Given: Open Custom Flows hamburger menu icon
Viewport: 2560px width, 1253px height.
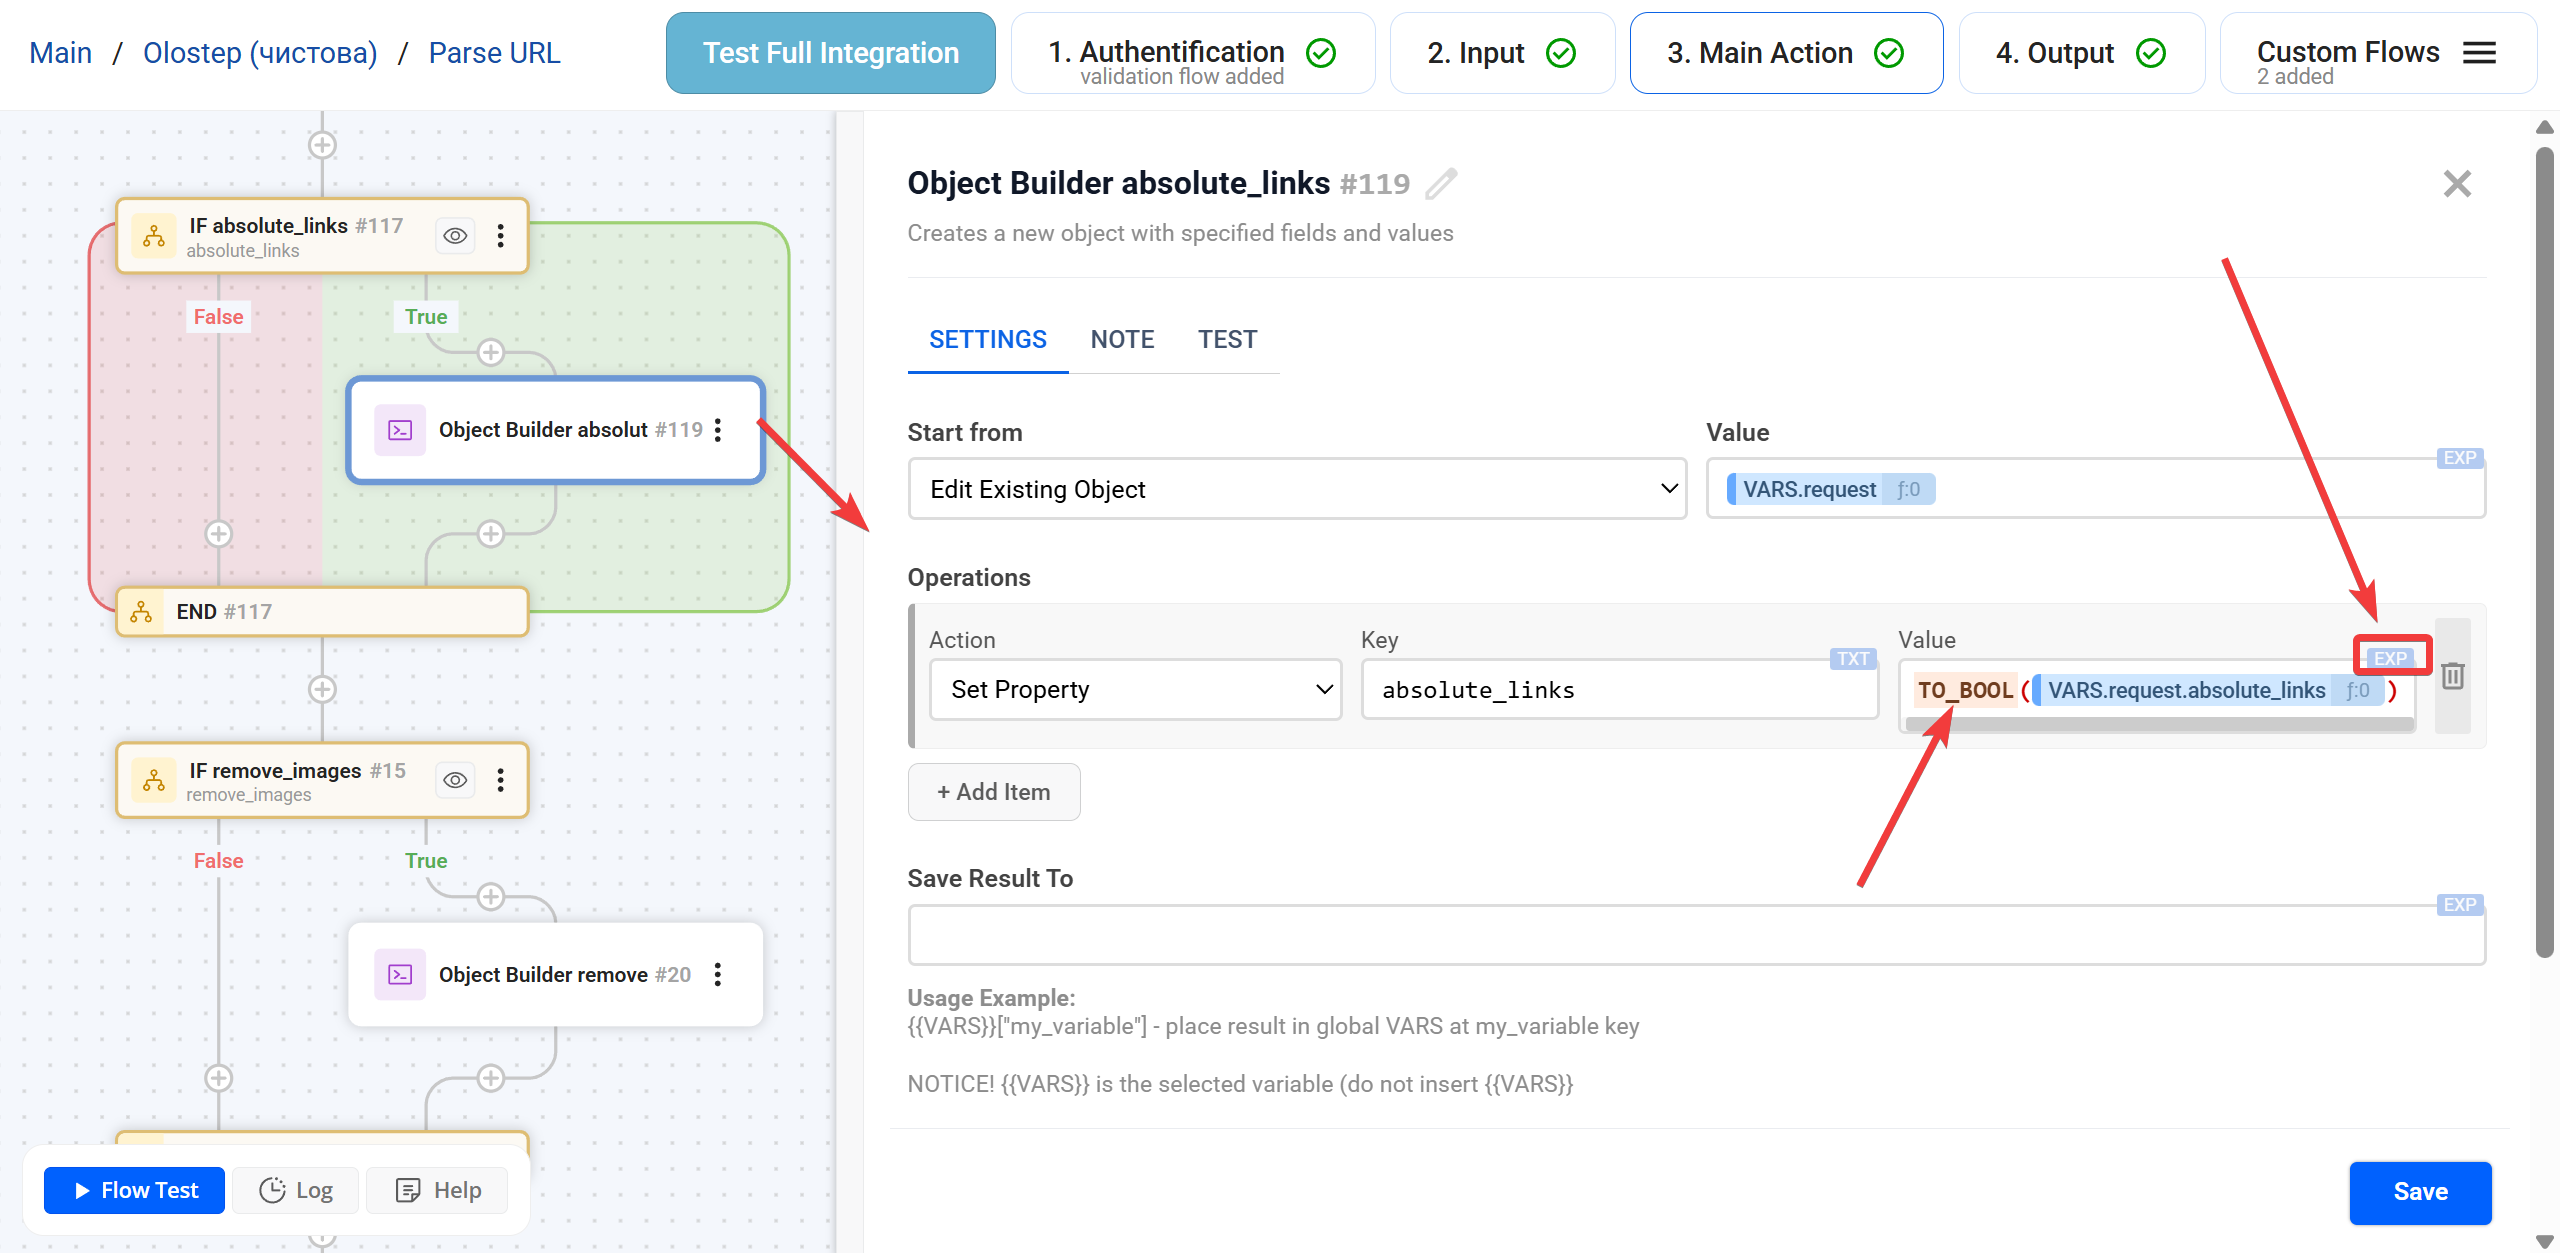Looking at the screenshot, I should [x=2479, y=53].
